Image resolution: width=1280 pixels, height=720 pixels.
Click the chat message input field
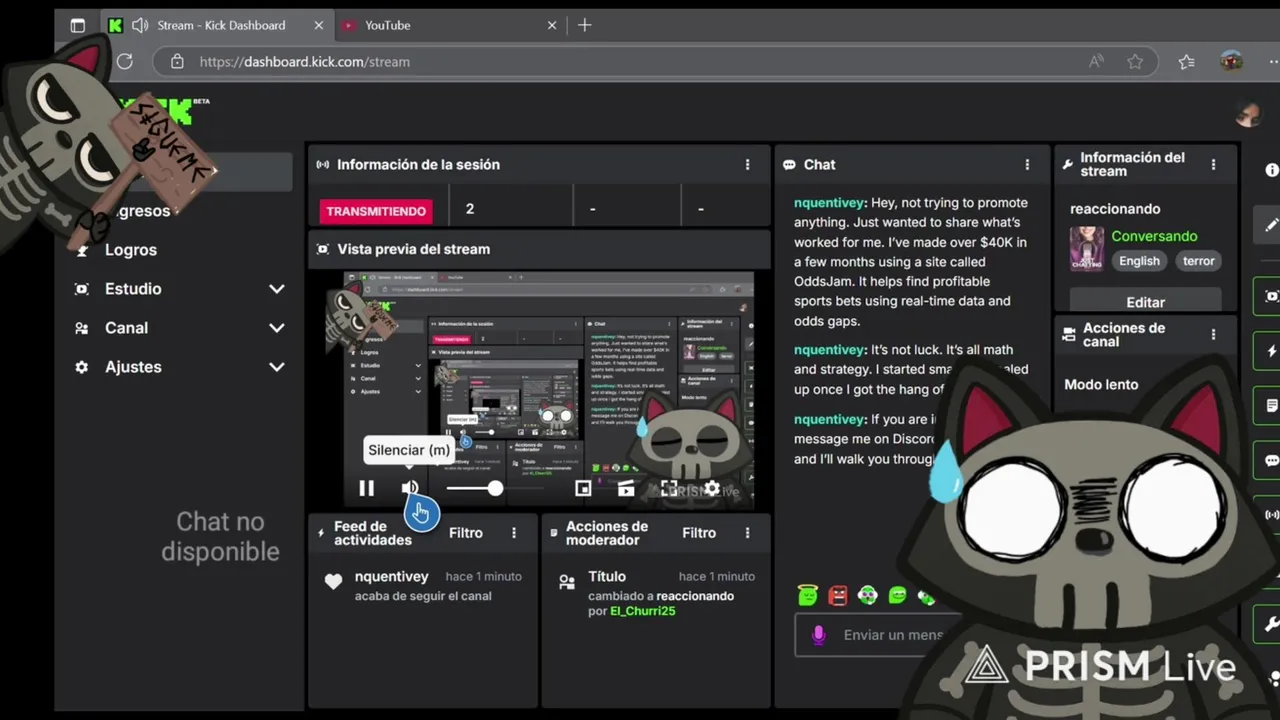pos(891,635)
